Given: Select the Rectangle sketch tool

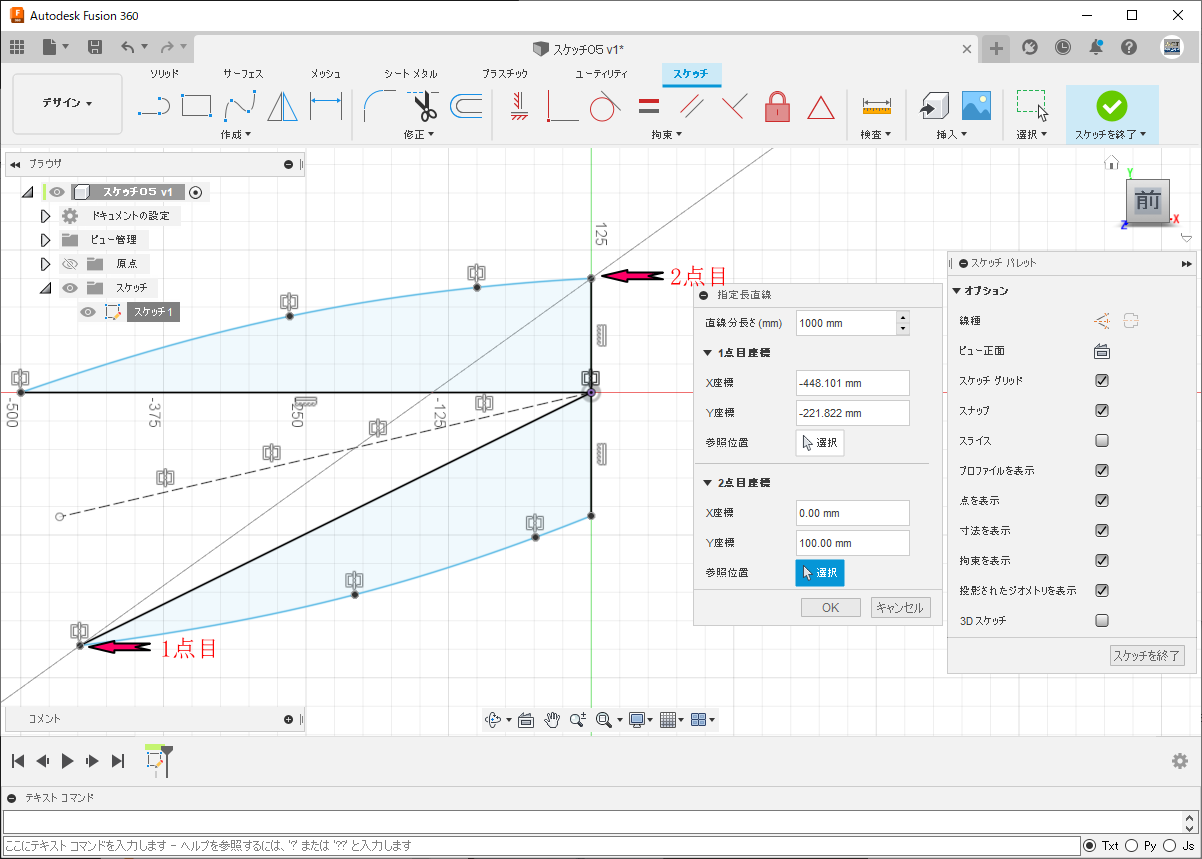Looking at the screenshot, I should (x=196, y=106).
